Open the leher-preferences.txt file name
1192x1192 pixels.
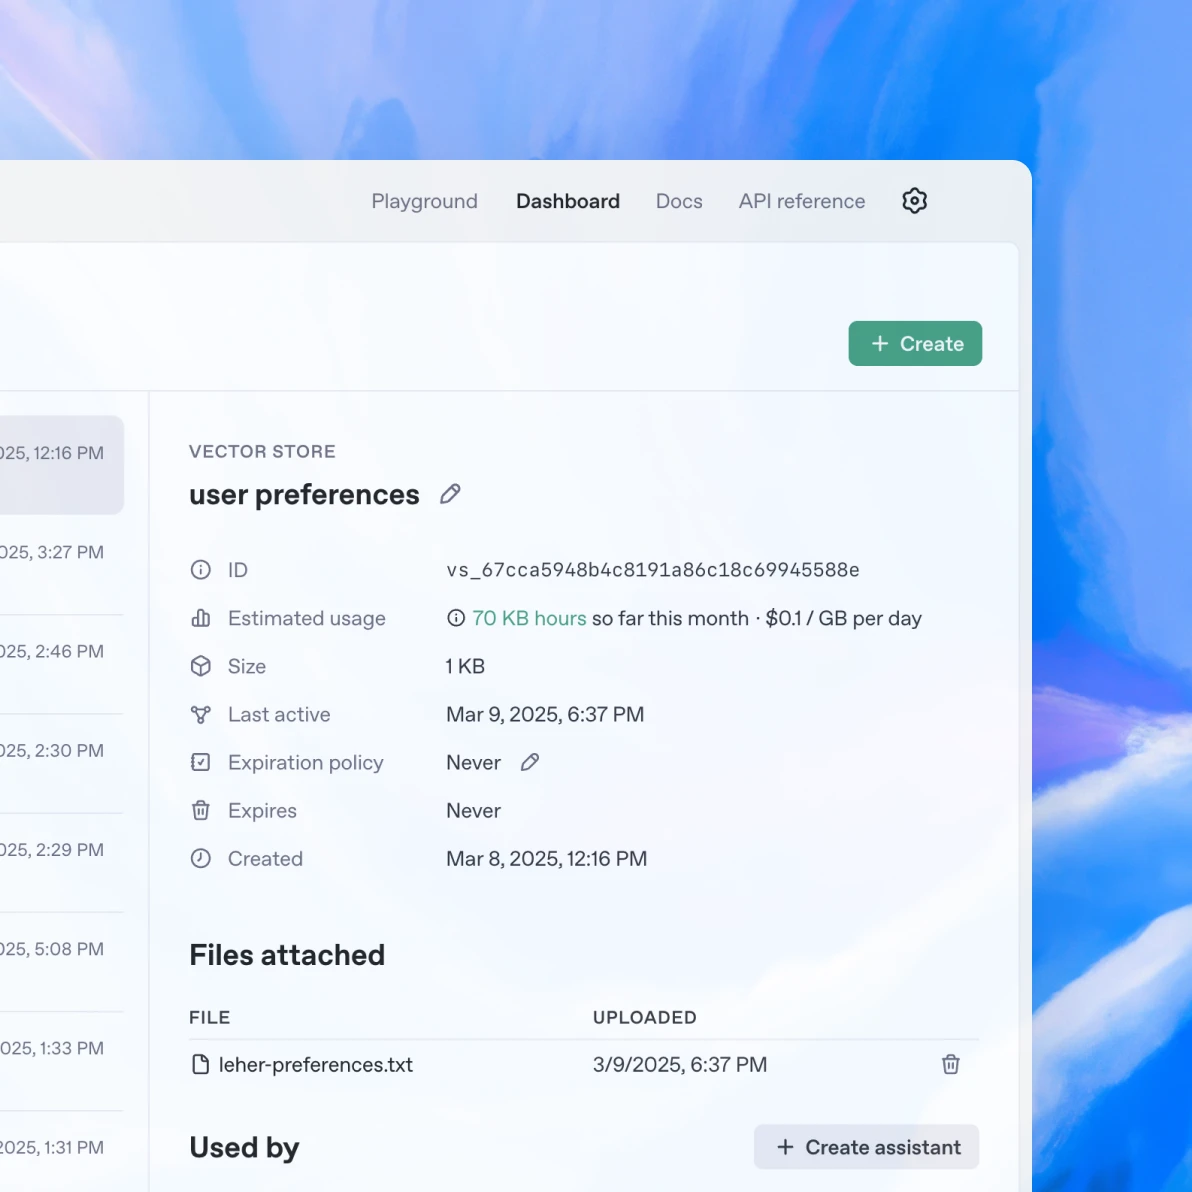click(x=315, y=1064)
